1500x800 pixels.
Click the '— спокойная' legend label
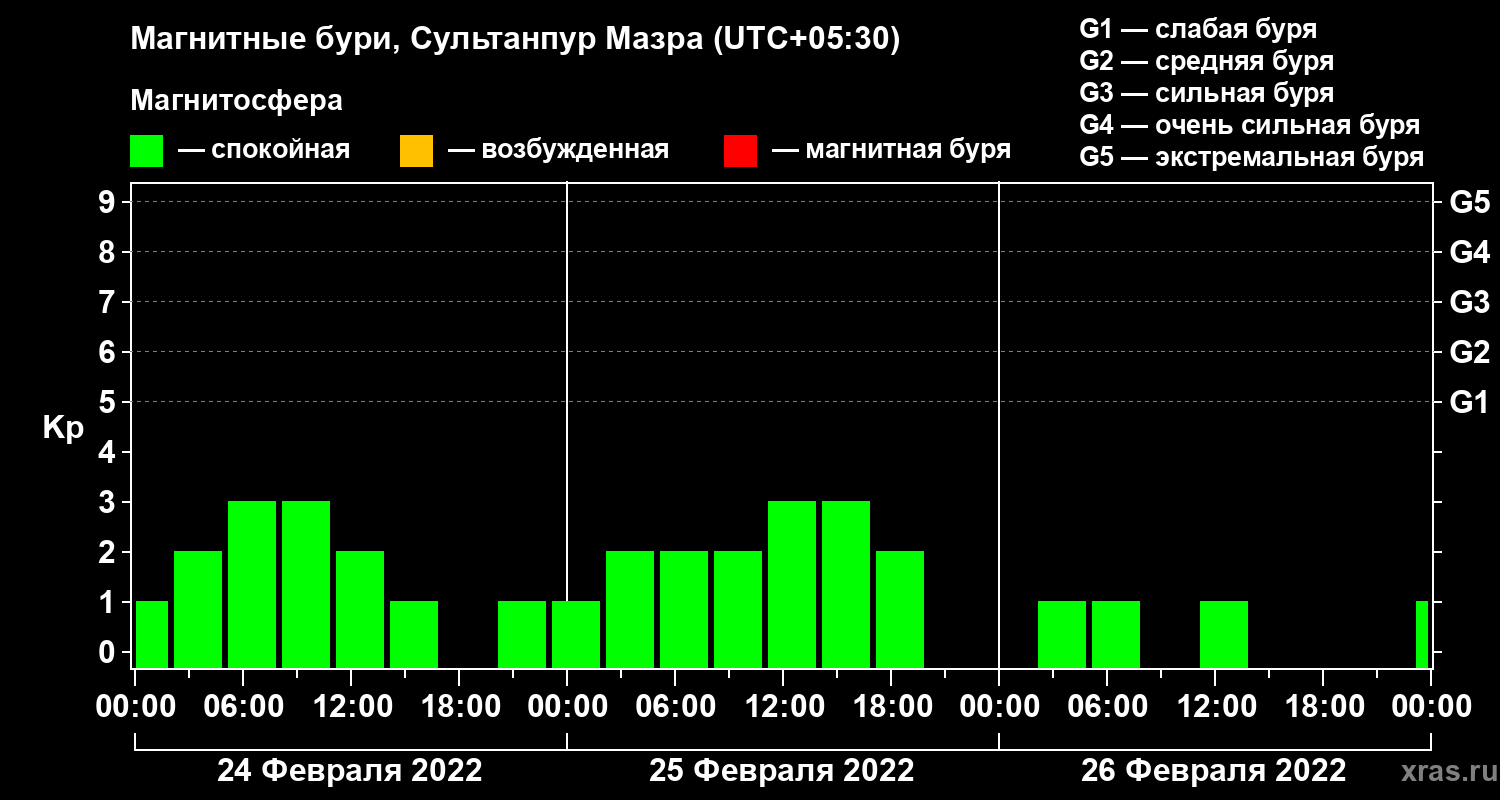pyautogui.click(x=264, y=151)
